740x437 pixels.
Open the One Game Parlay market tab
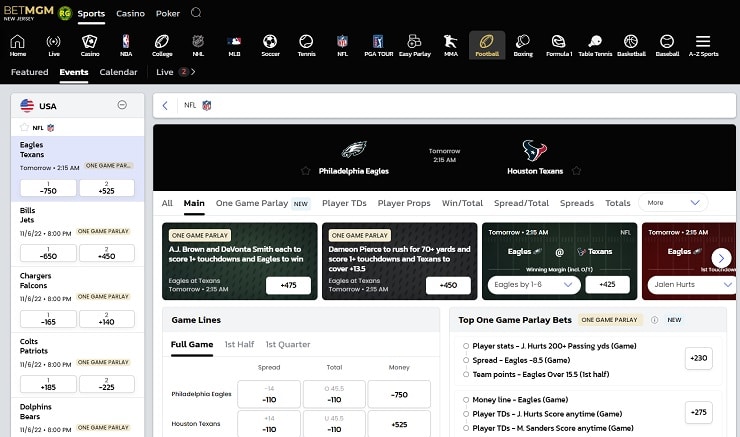262,203
